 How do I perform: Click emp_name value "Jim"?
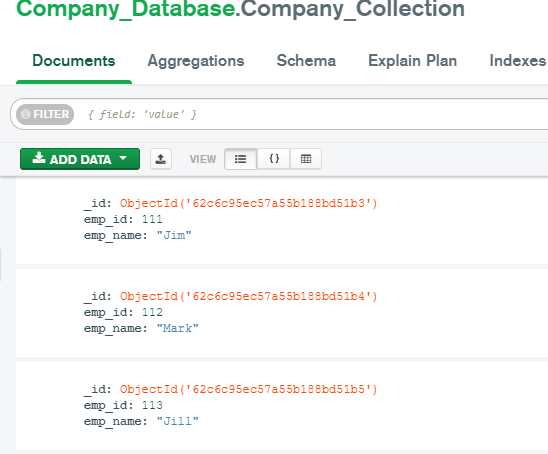[174, 235]
